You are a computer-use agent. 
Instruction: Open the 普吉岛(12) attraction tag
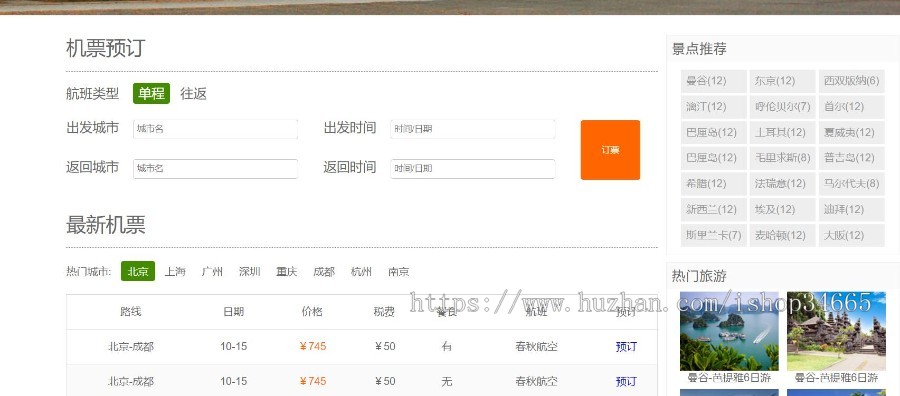coord(851,158)
